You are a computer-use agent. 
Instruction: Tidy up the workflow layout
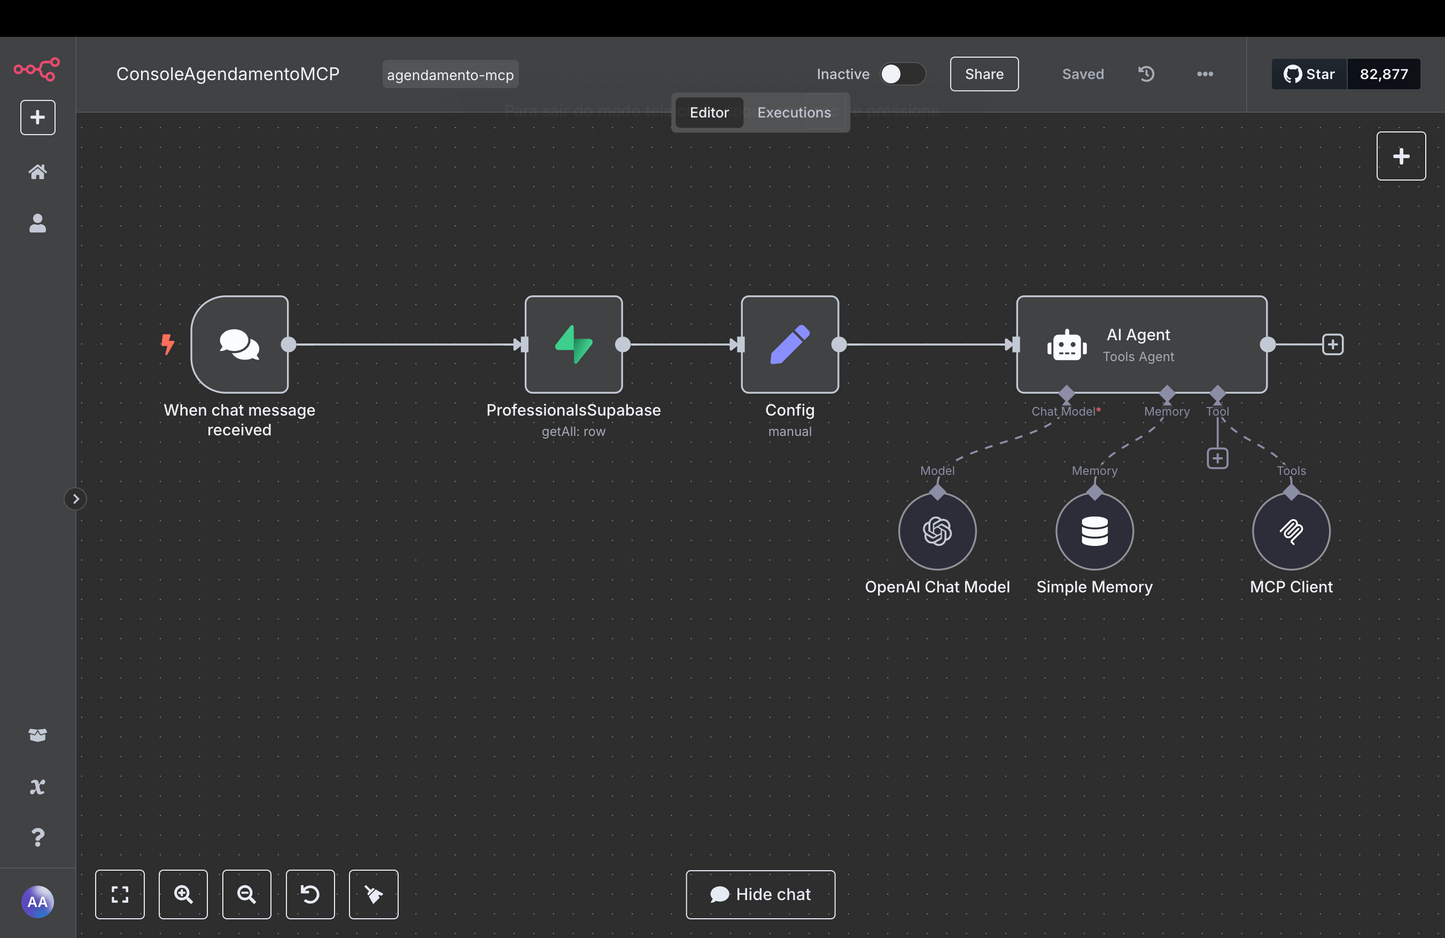click(373, 893)
